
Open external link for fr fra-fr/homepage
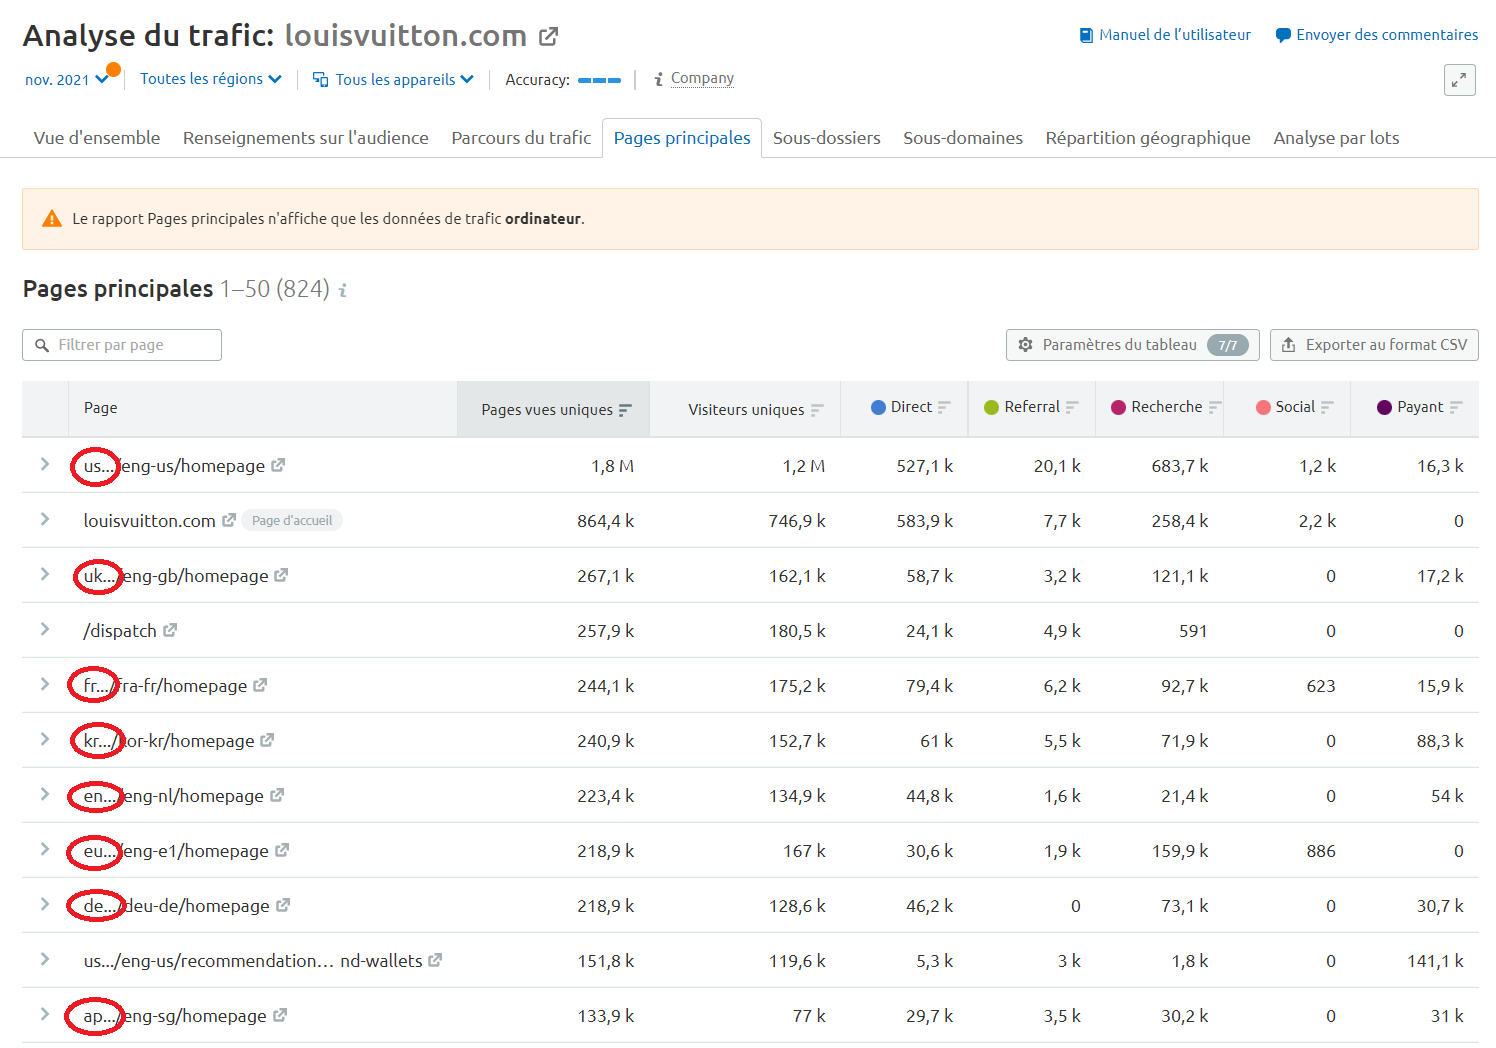[x=260, y=685]
